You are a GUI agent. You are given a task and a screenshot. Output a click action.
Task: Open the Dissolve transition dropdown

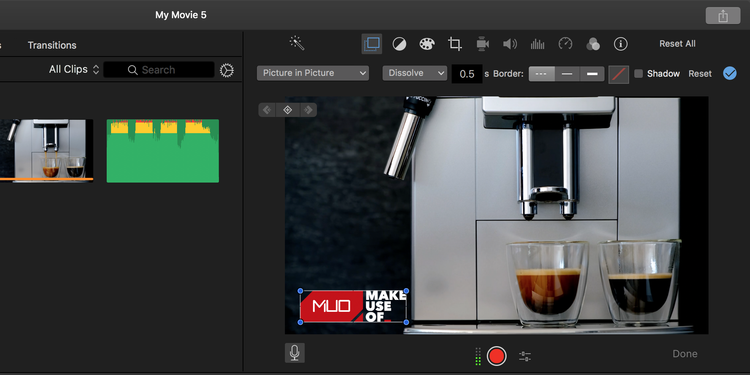click(x=414, y=73)
